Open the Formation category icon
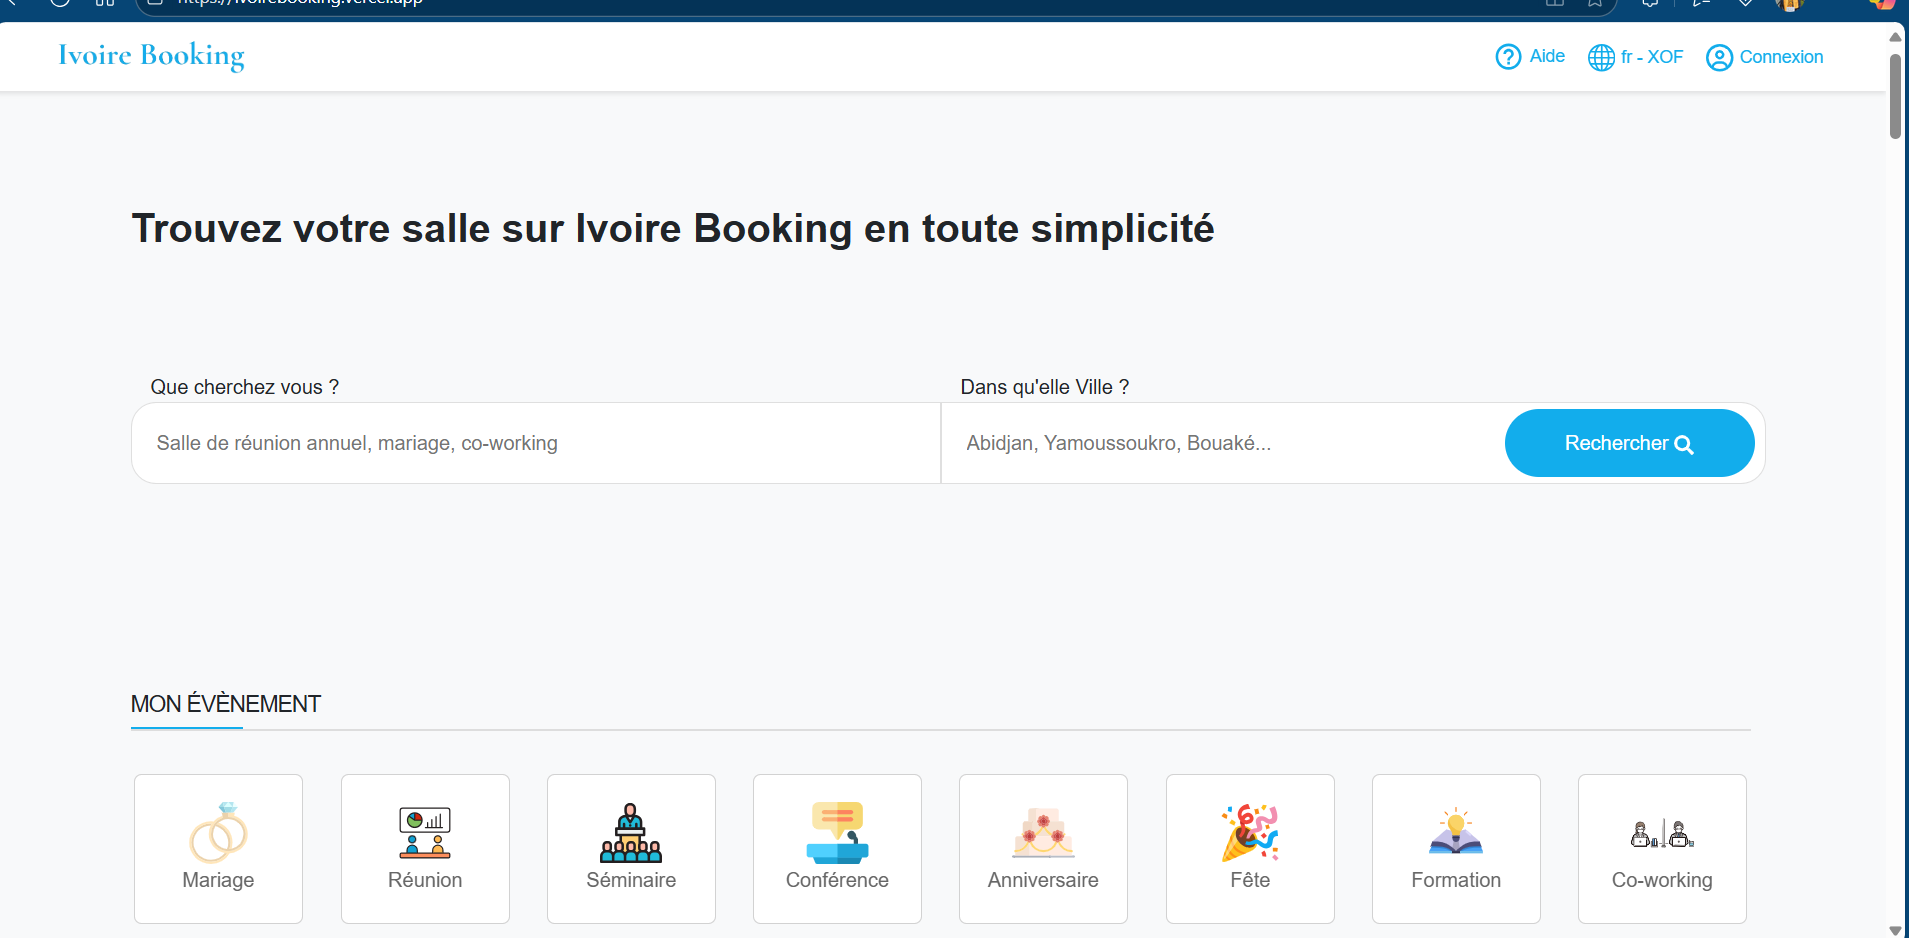 (x=1456, y=832)
